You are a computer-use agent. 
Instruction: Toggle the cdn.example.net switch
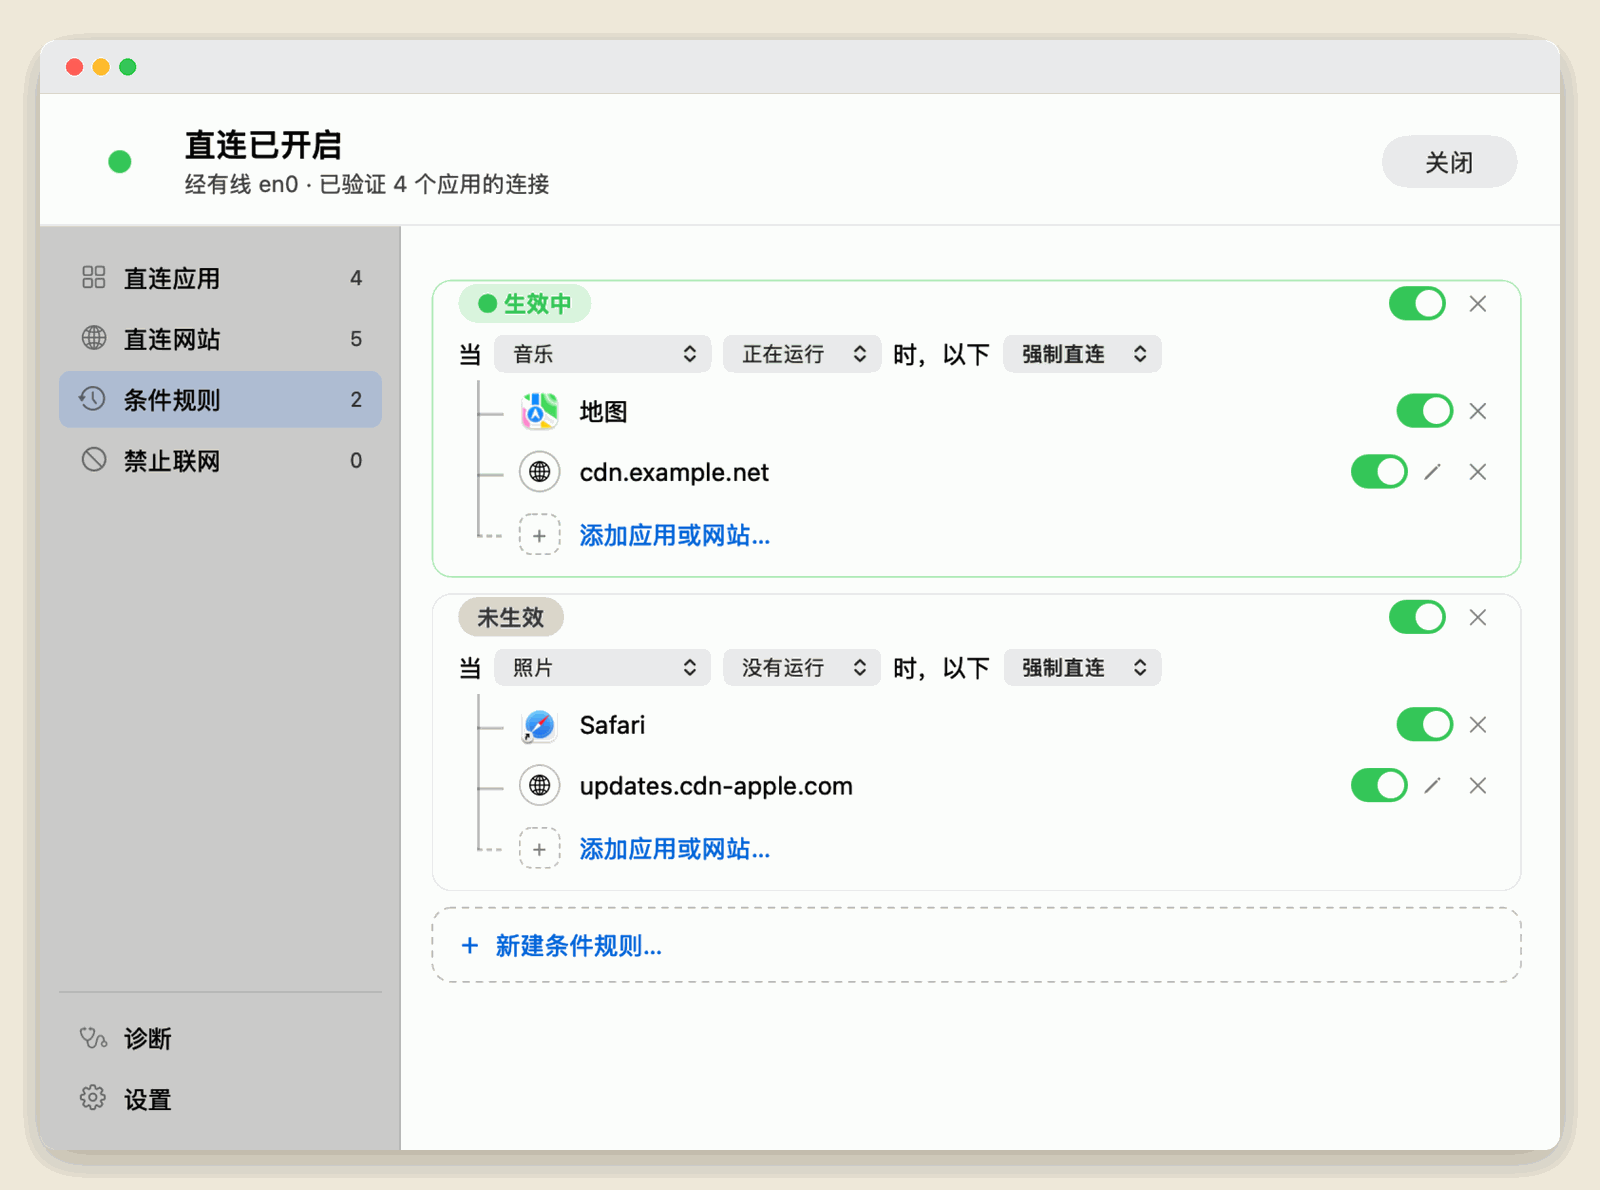tap(1379, 472)
